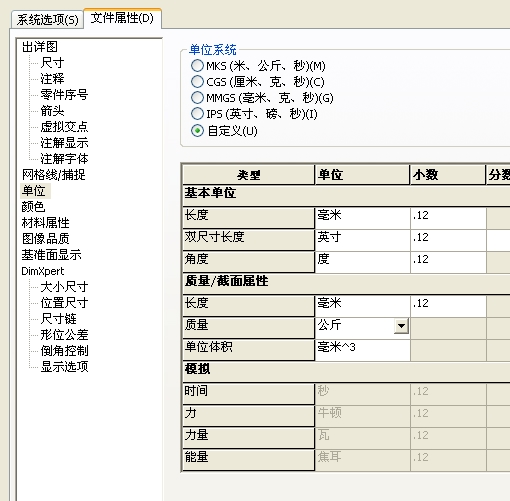
Task: Select 基准面显示 item
Action: tap(51, 255)
